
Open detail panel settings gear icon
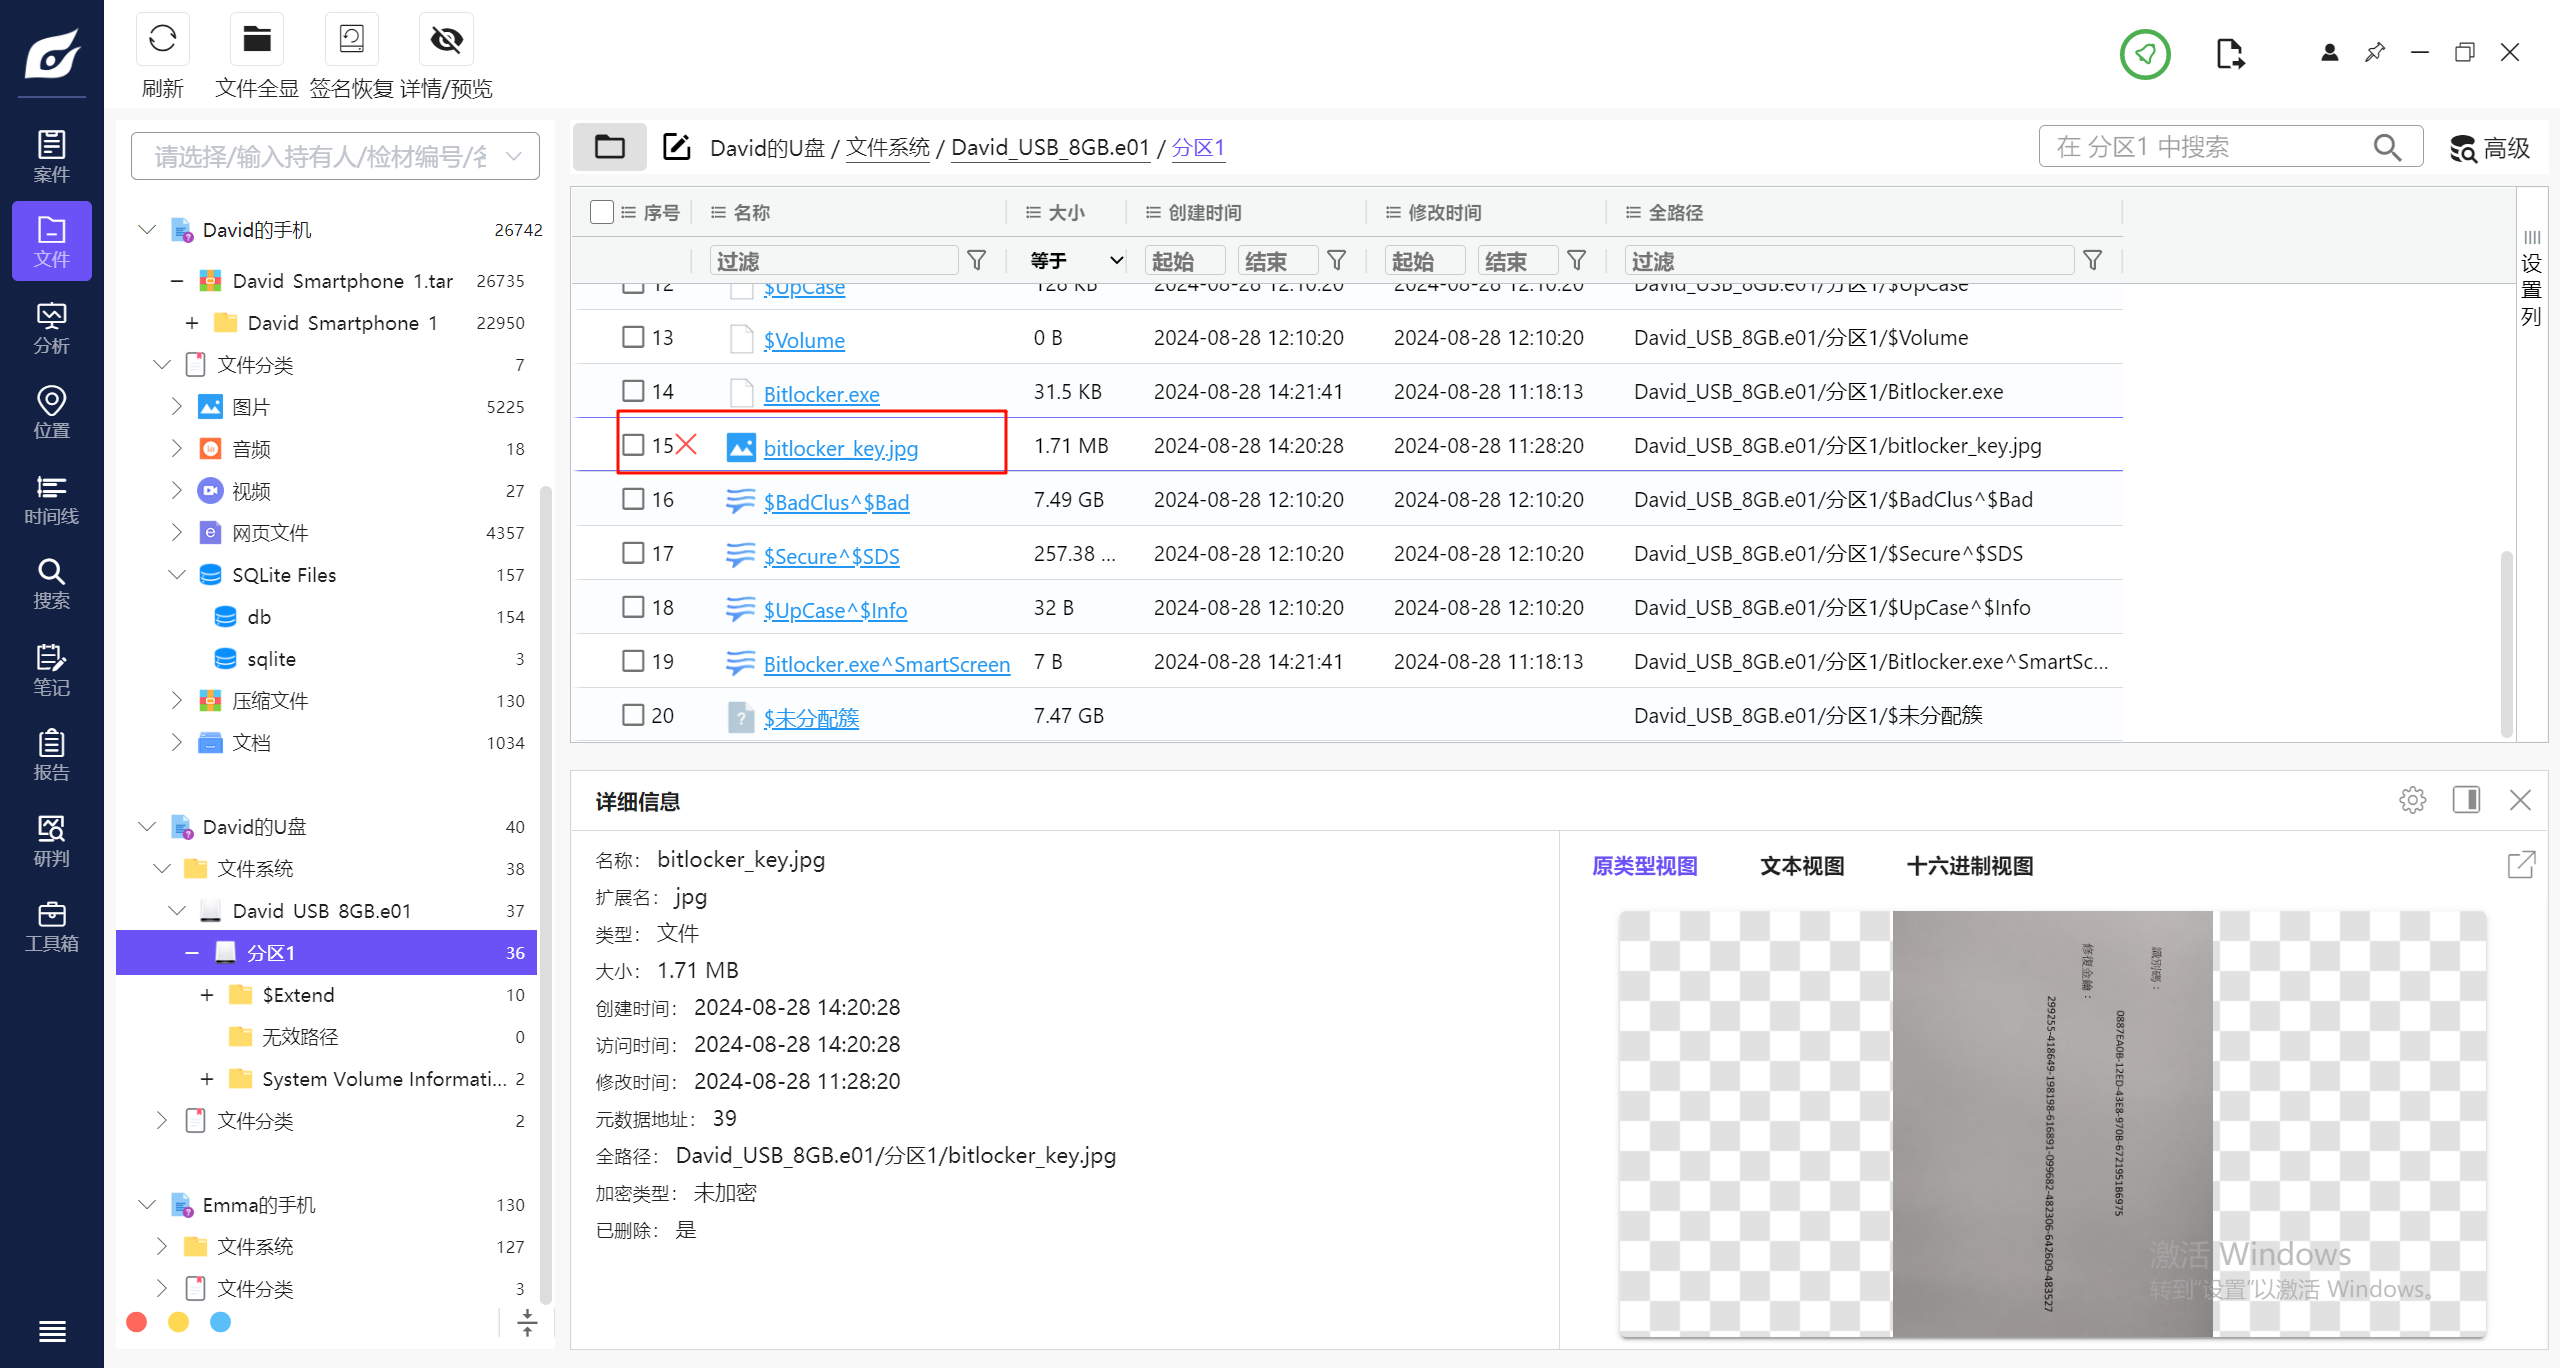click(2412, 800)
